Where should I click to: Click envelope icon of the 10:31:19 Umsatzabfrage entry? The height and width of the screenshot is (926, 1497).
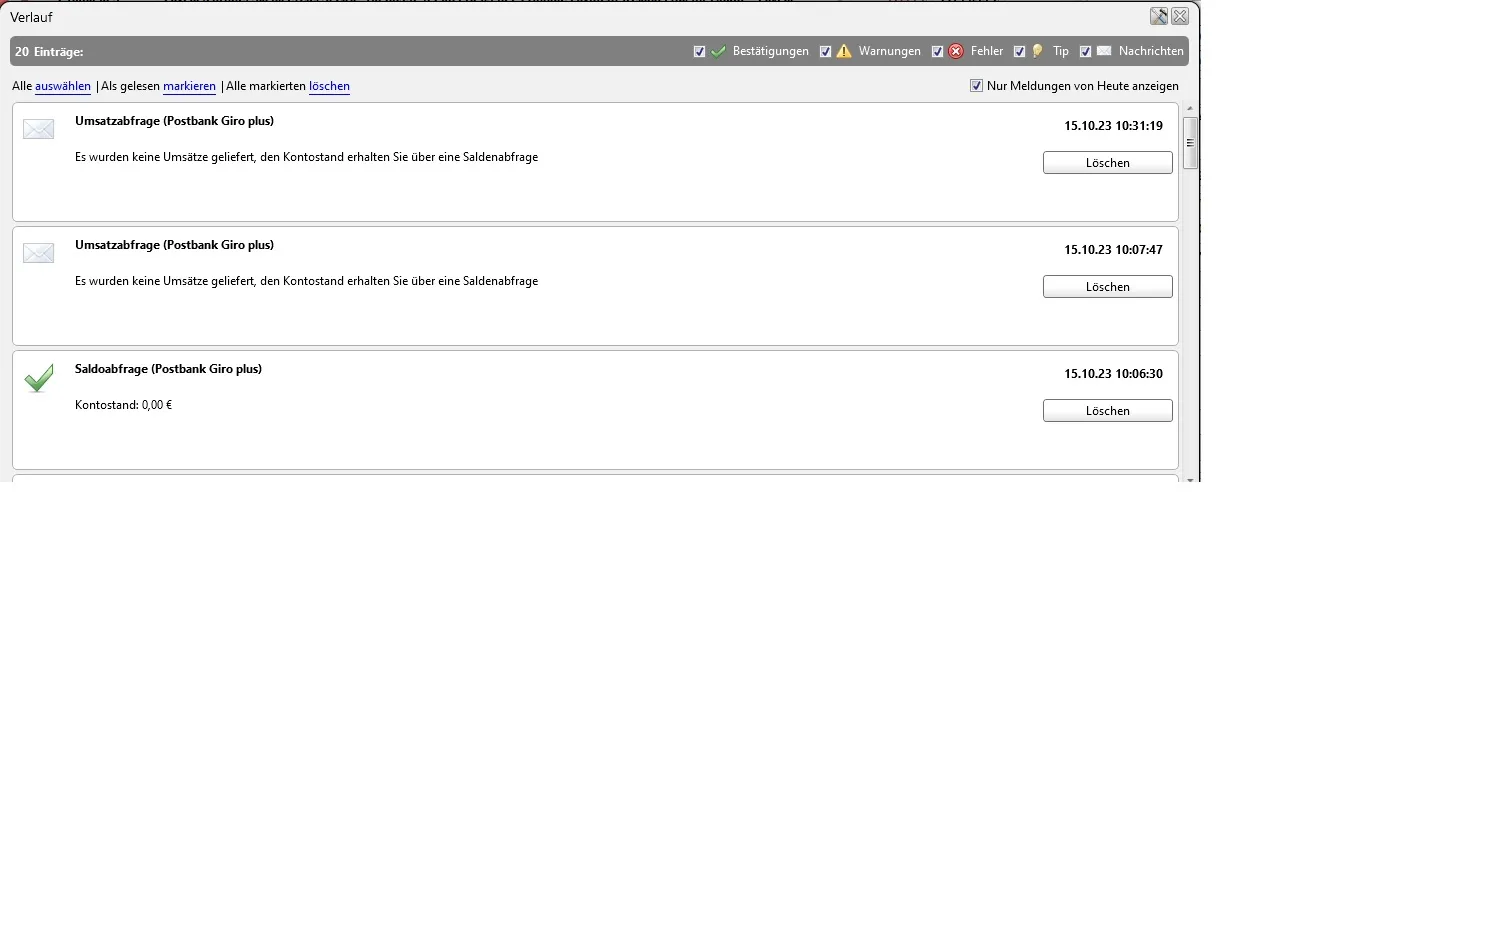coord(38,130)
